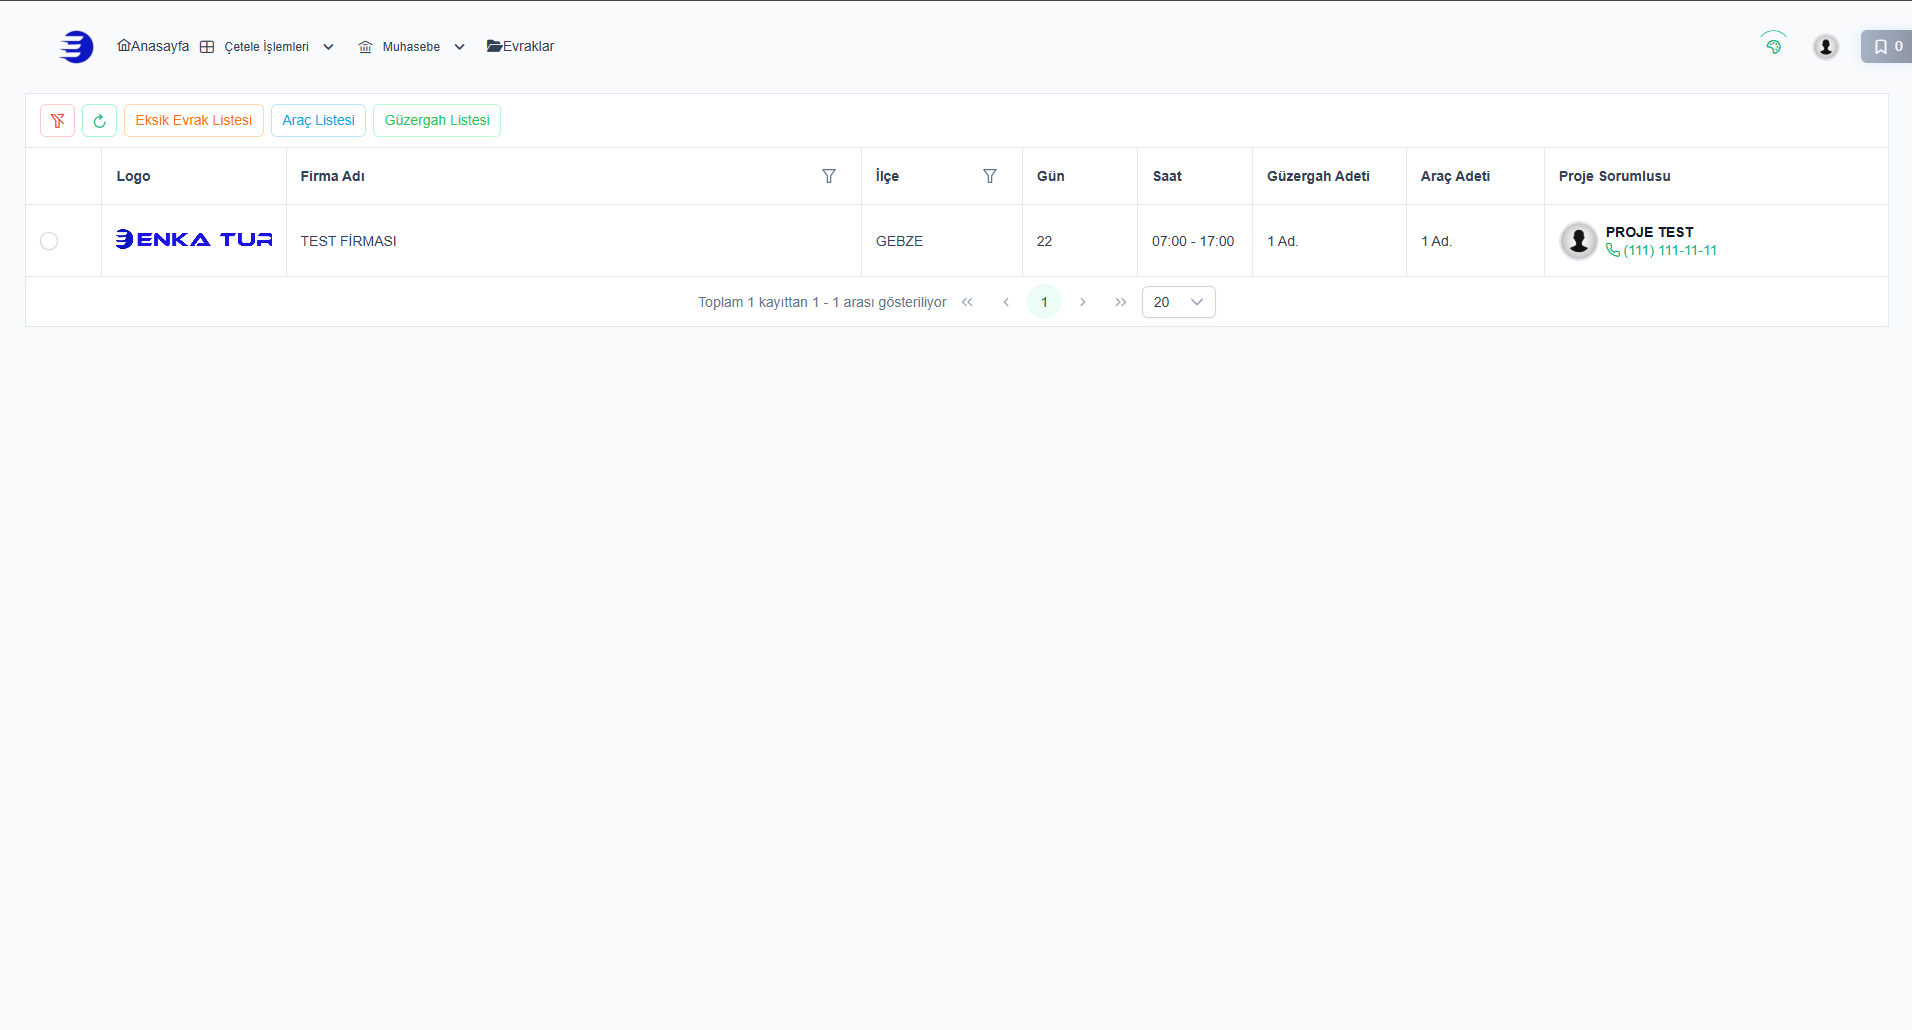
Task: Open Araç Listesi
Action: click(x=318, y=121)
